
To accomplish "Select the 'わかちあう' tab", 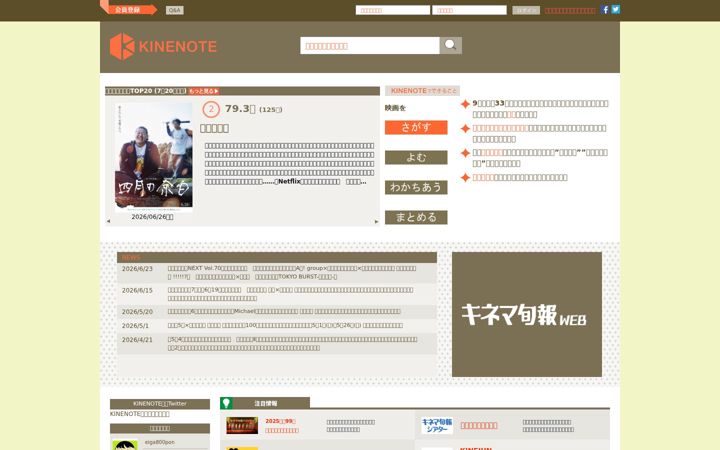I will pos(416,187).
